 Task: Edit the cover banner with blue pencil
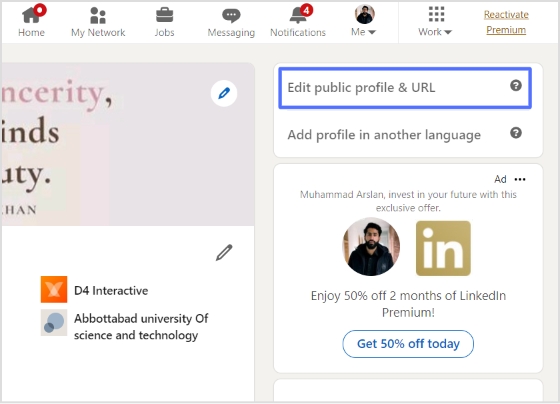pyautogui.click(x=224, y=93)
